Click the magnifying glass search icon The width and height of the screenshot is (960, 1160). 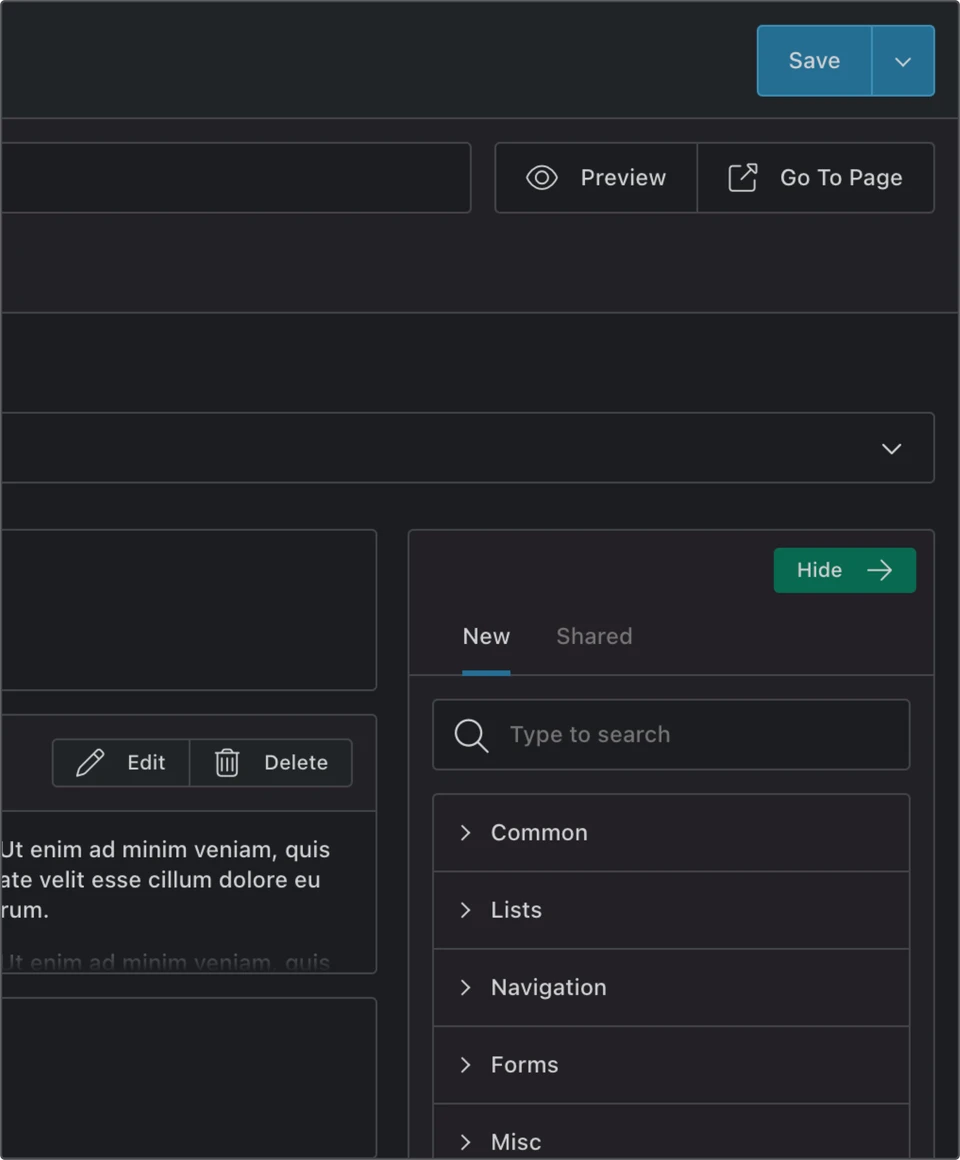point(471,735)
